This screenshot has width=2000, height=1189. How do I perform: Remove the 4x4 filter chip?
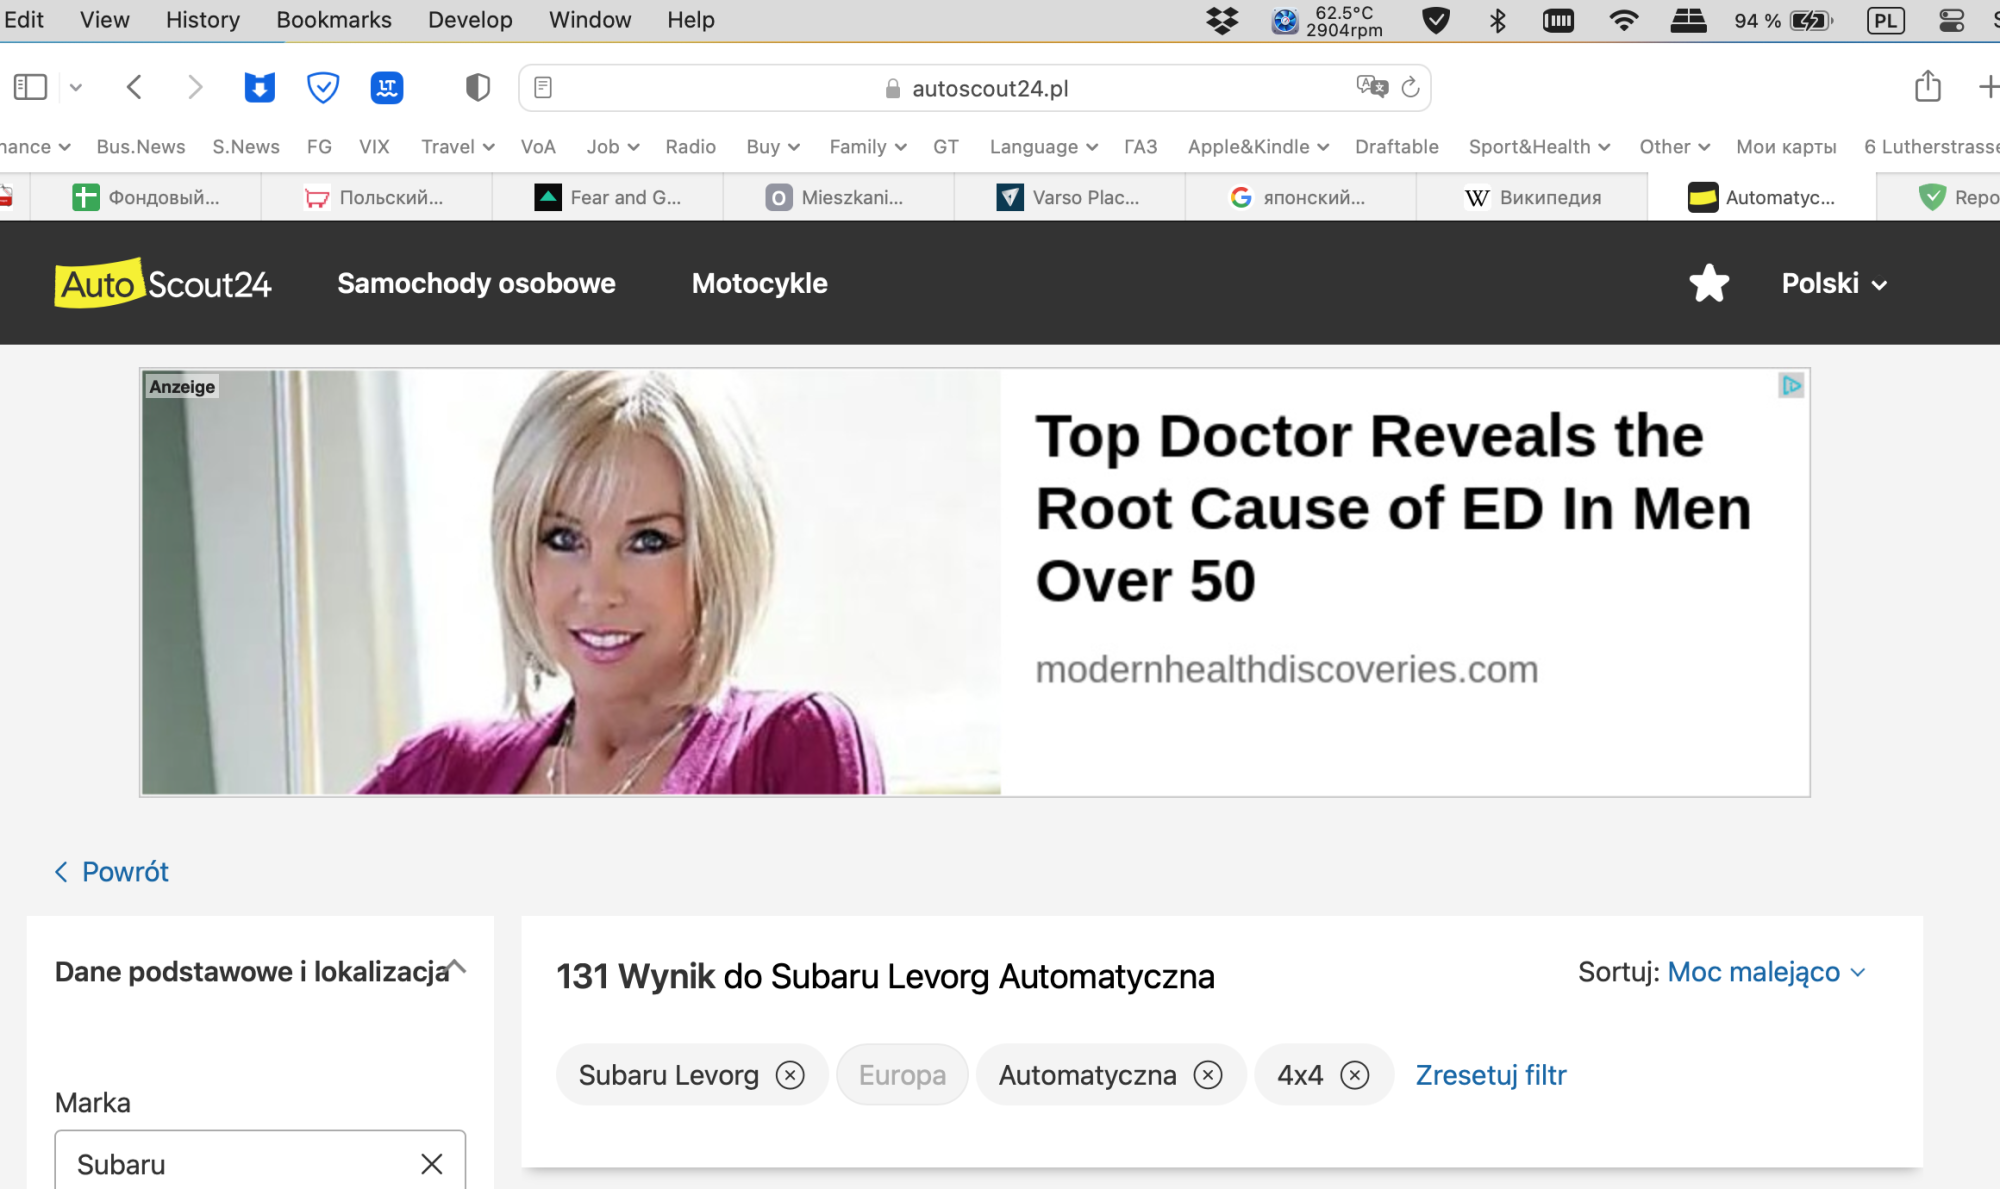click(1354, 1075)
